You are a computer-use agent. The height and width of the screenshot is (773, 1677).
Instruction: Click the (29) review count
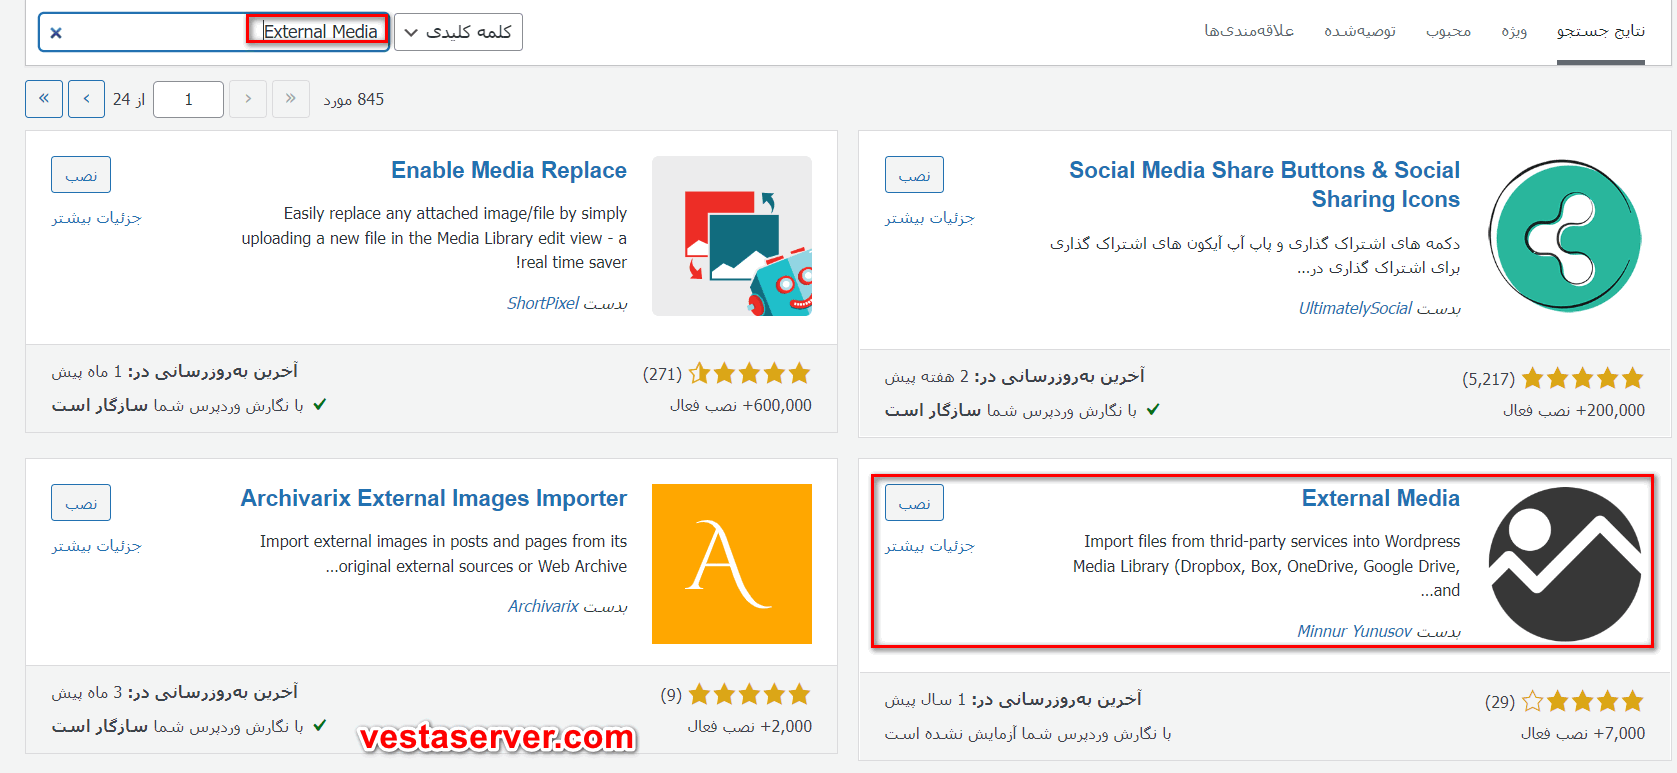pos(1500,702)
